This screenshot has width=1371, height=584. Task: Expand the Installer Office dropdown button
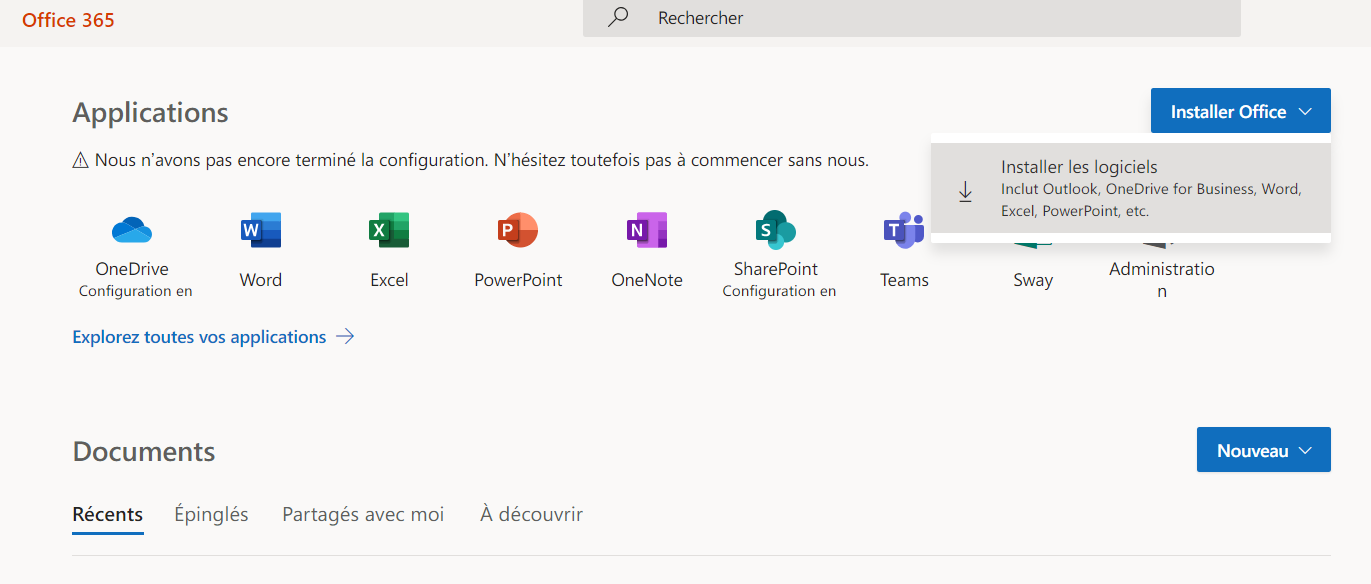[x=1240, y=111]
